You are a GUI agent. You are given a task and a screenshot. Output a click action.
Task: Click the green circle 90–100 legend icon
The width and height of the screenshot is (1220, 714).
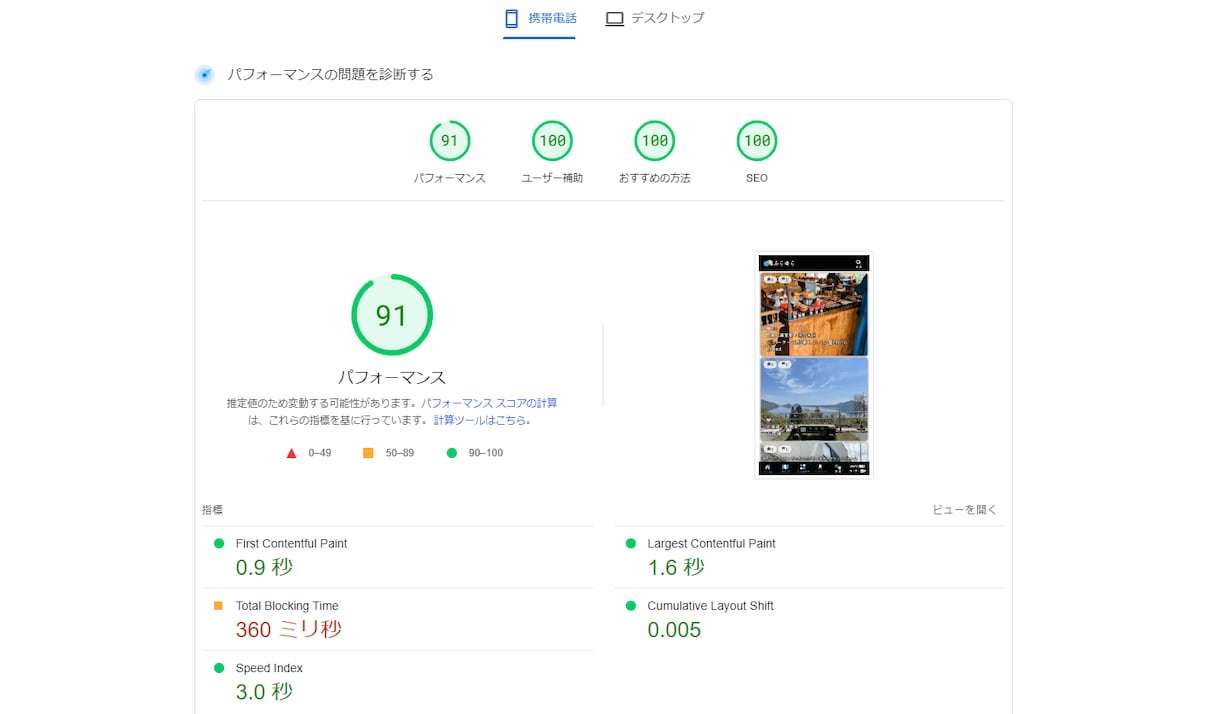[451, 453]
